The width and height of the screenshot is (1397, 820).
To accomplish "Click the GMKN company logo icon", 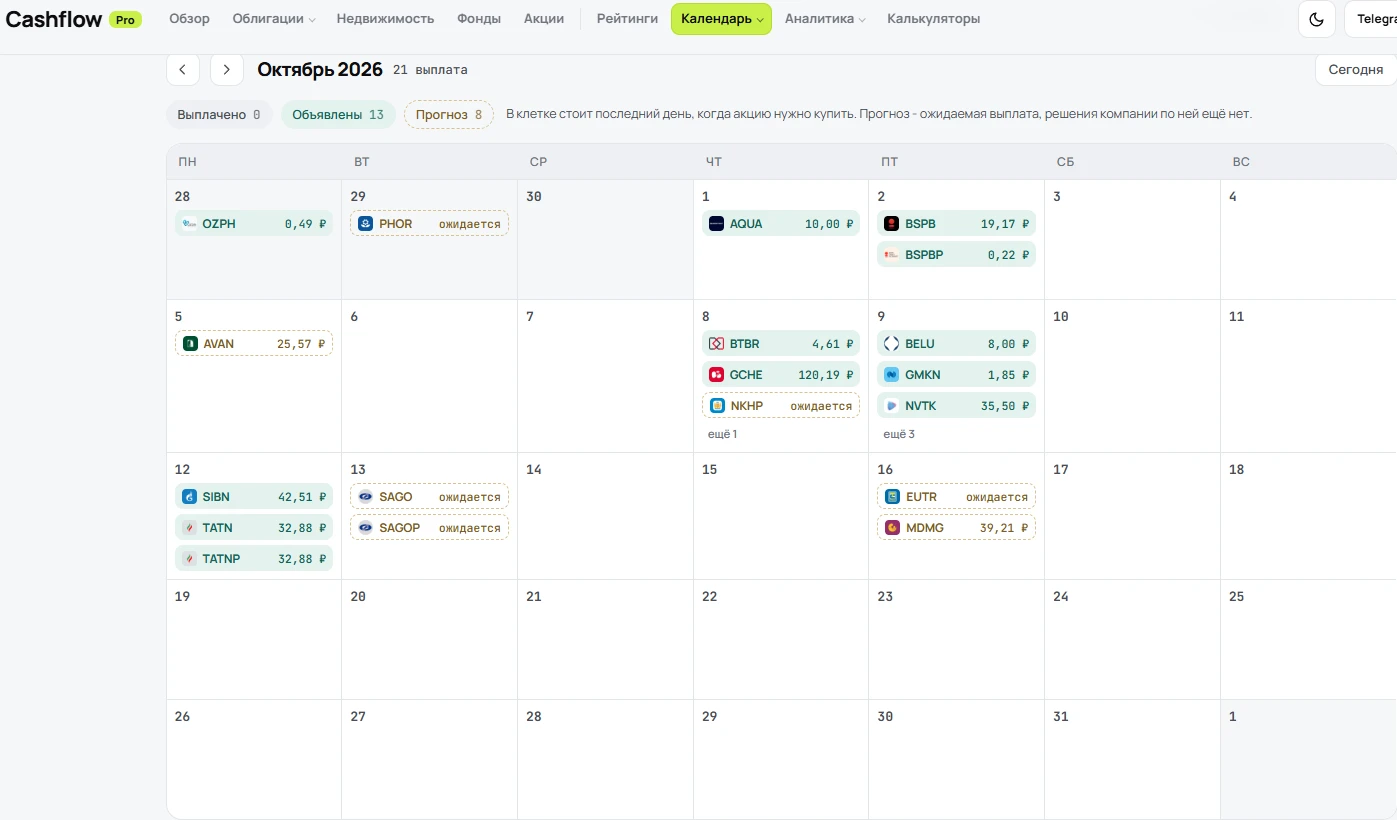I will [892, 375].
